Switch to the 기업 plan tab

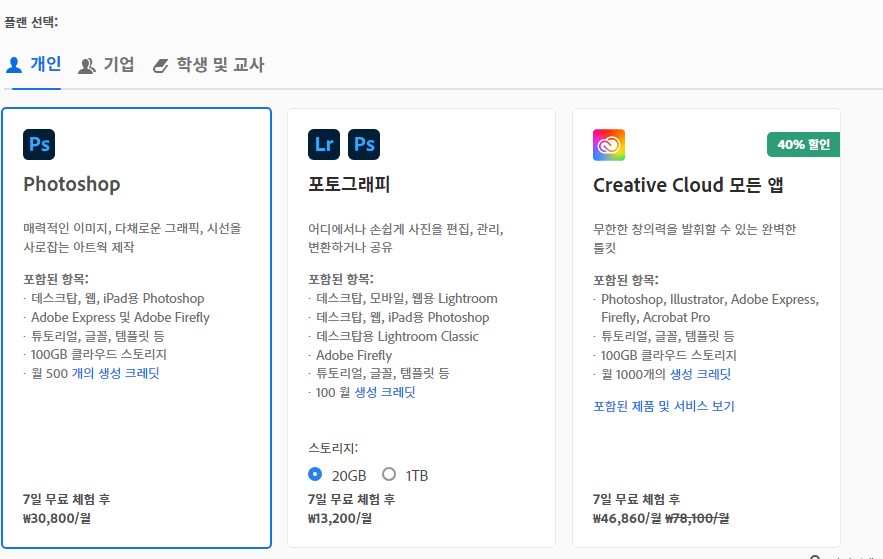106,65
